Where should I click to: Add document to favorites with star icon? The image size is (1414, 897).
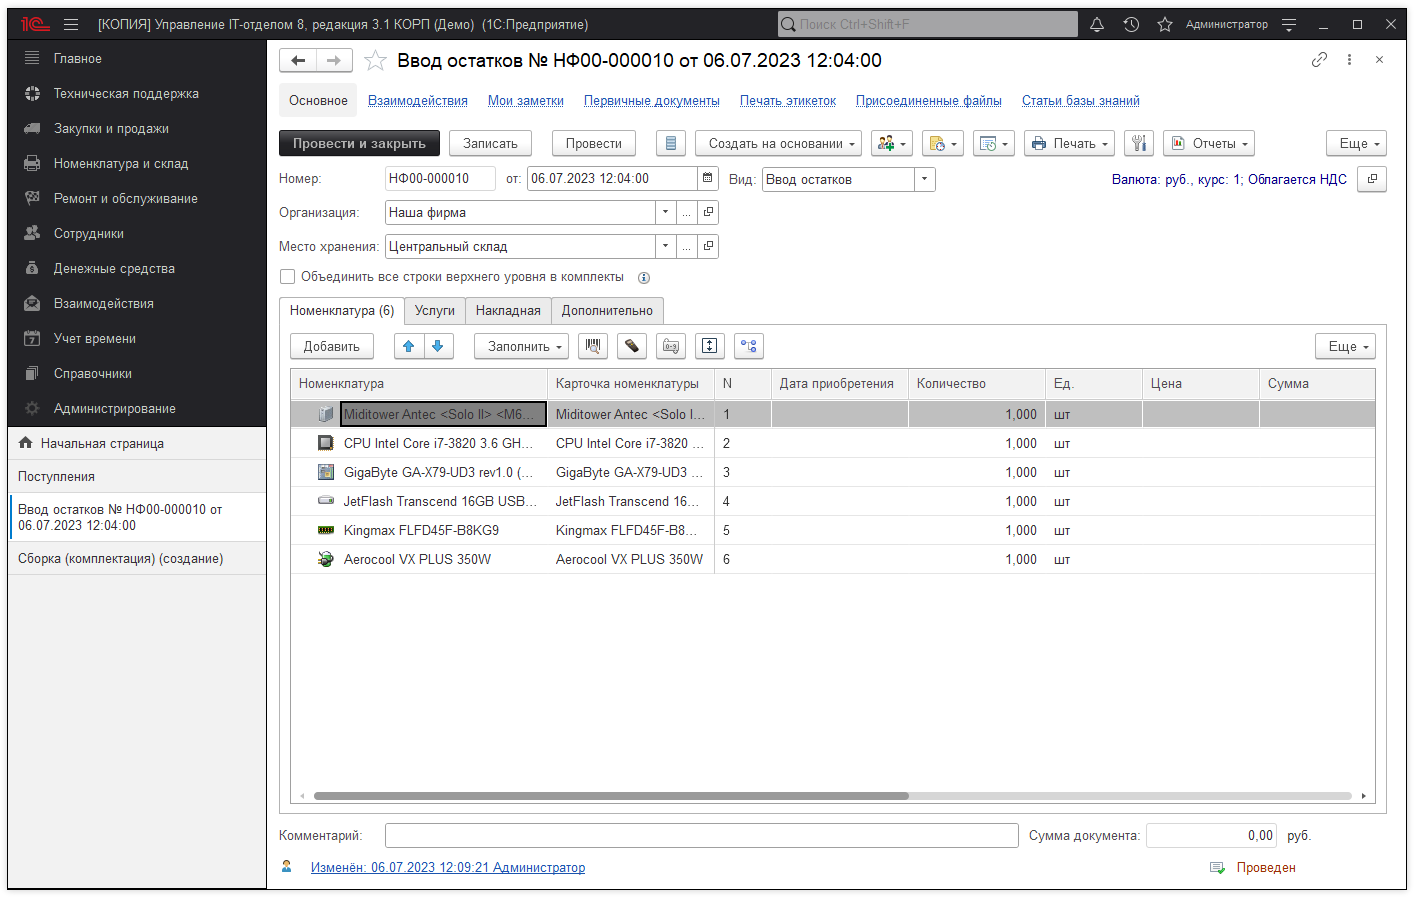pos(375,61)
